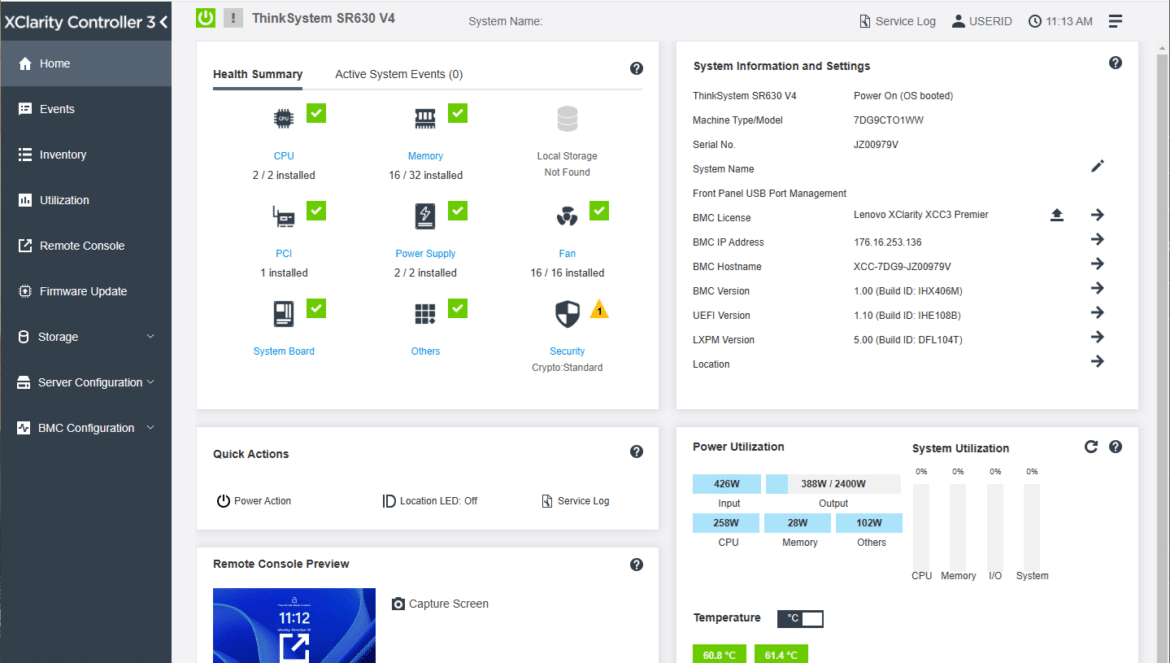This screenshot has width=1170, height=663.
Task: Open Inventory page in sidebar
Action: (86, 154)
